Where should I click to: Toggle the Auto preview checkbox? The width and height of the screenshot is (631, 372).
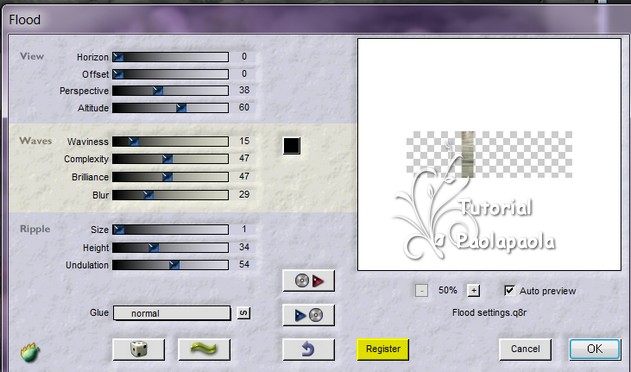[509, 290]
